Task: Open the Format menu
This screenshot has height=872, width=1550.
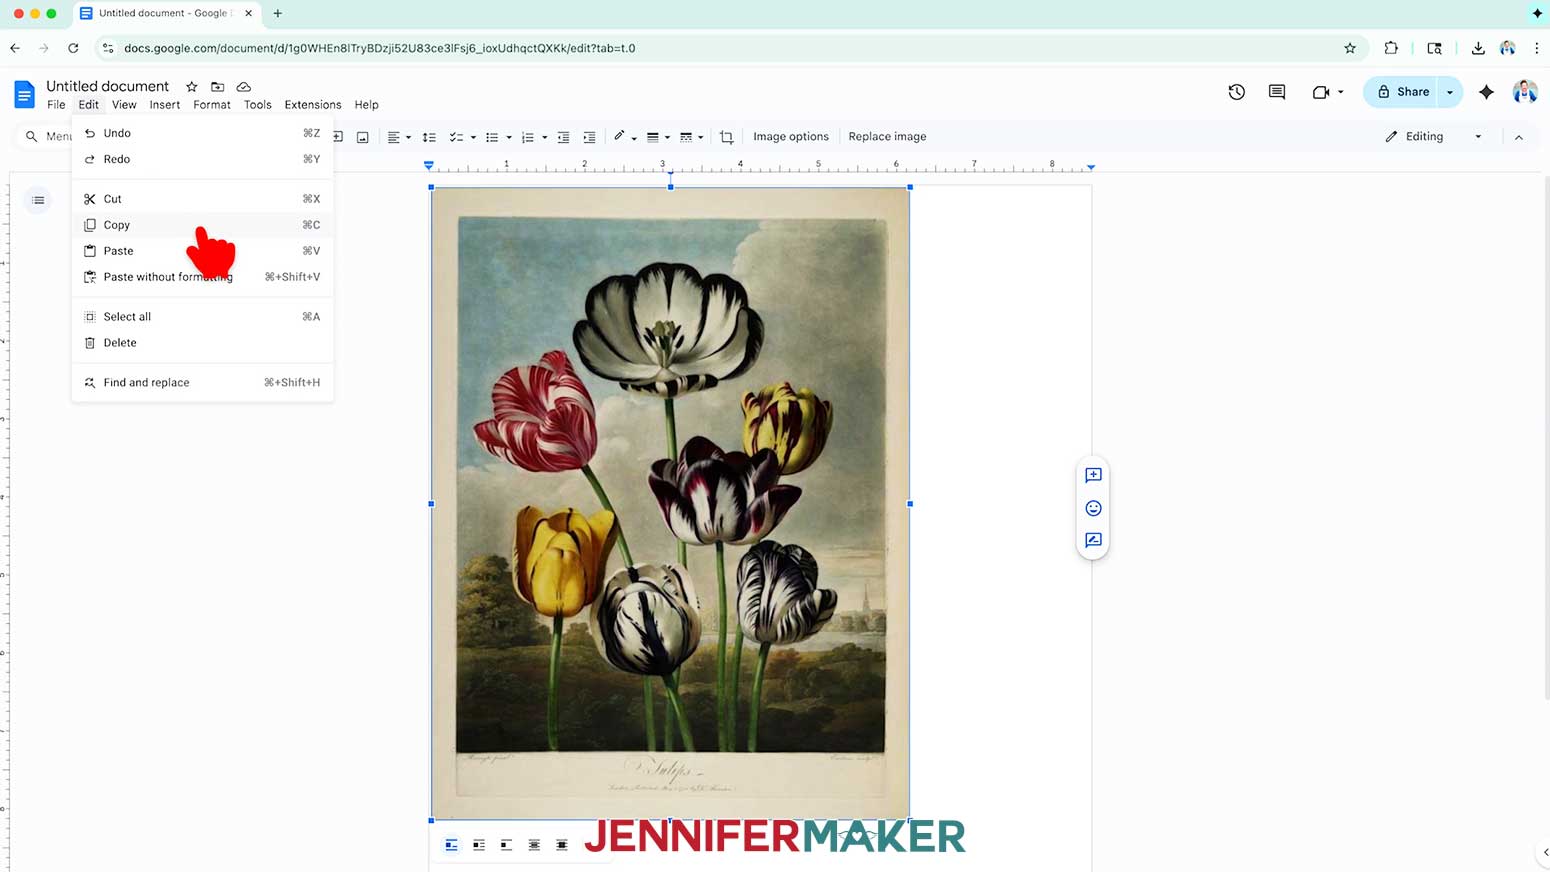Action: (212, 105)
